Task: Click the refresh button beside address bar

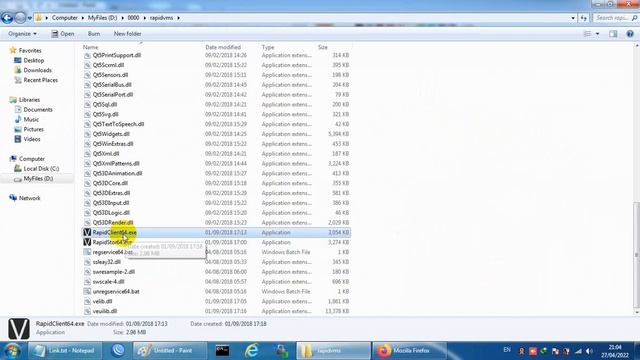Action: [584, 18]
